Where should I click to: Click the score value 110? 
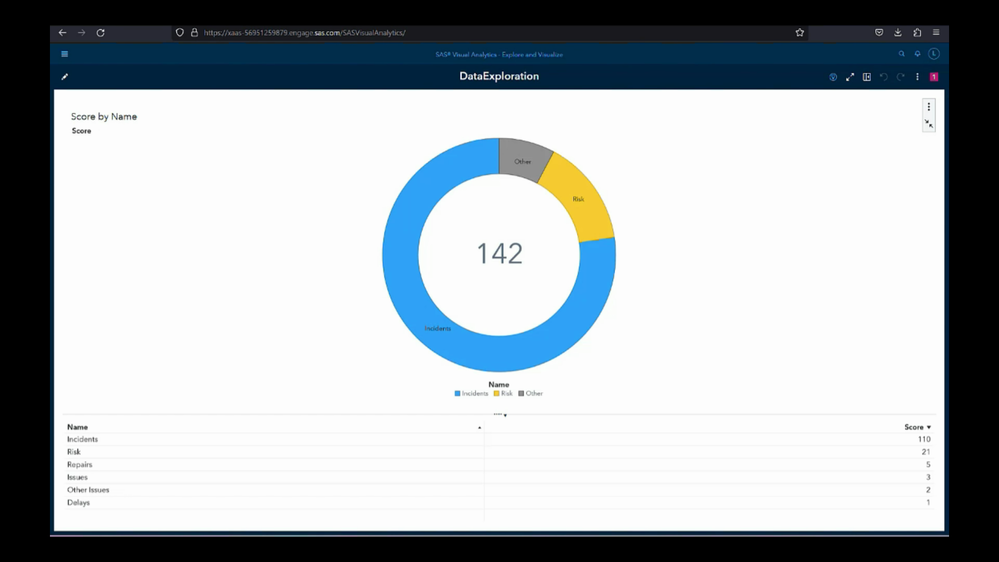[924, 439]
